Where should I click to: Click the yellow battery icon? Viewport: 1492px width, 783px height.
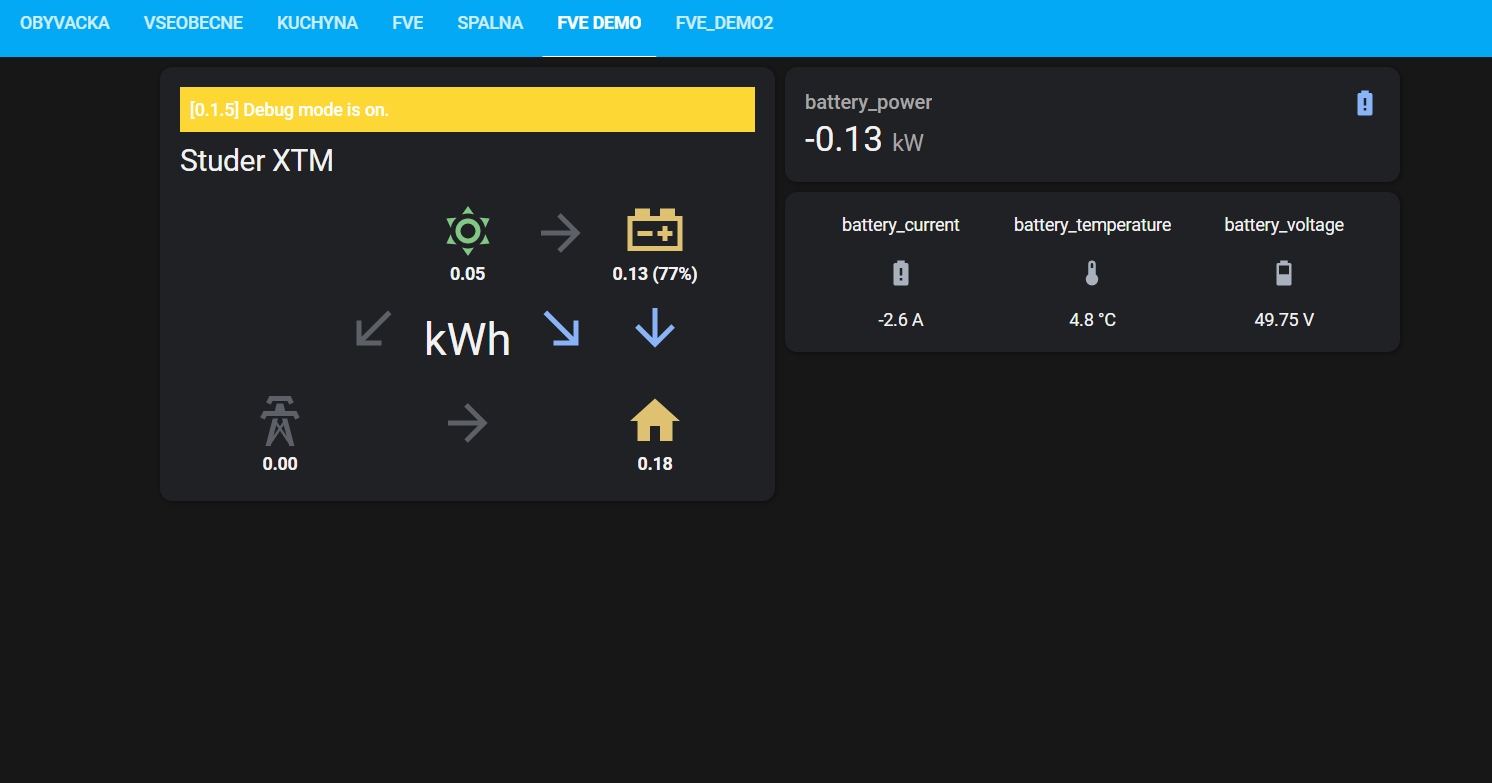654,230
